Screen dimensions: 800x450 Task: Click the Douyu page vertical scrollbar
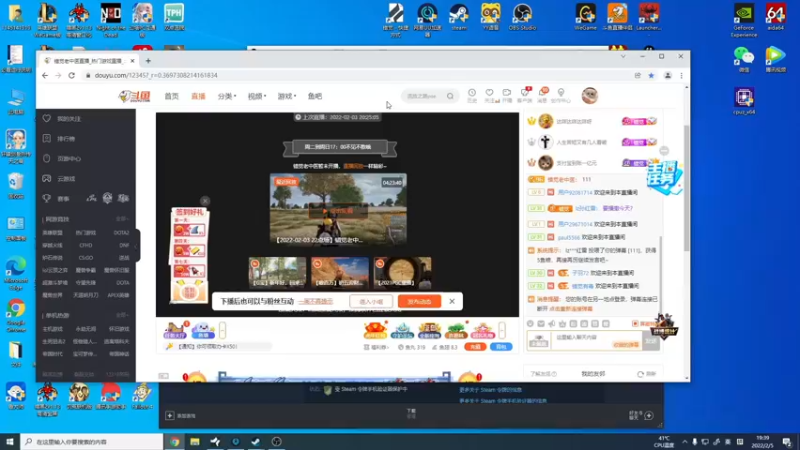pyautogui.click(x=686, y=189)
